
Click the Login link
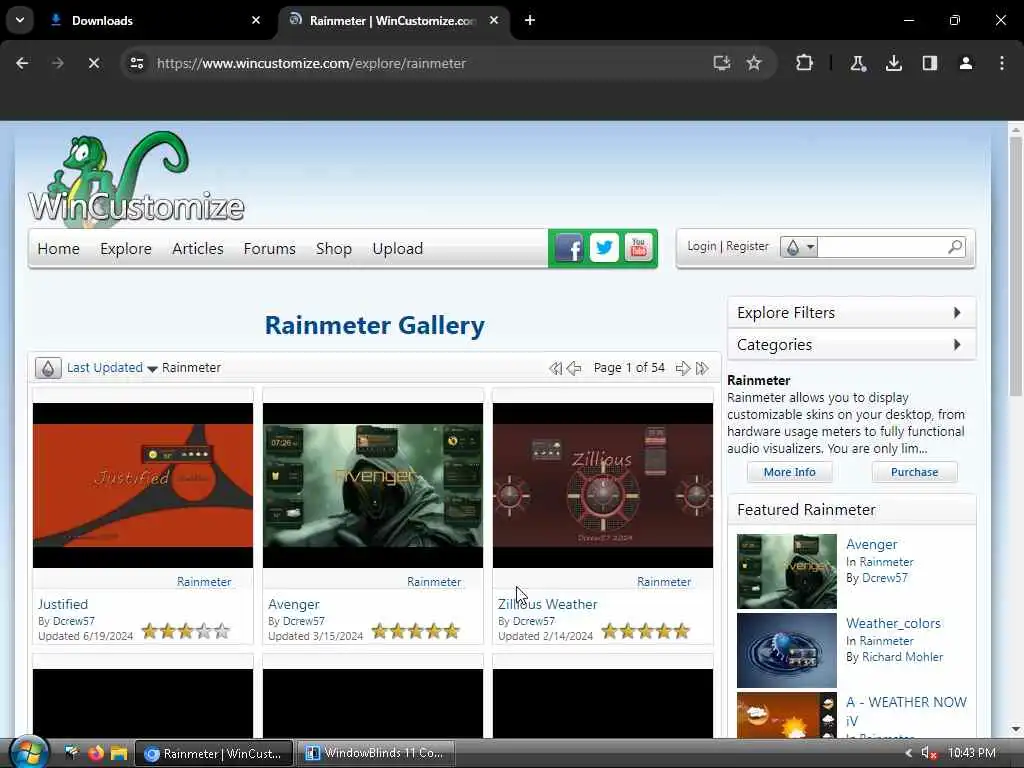point(701,246)
